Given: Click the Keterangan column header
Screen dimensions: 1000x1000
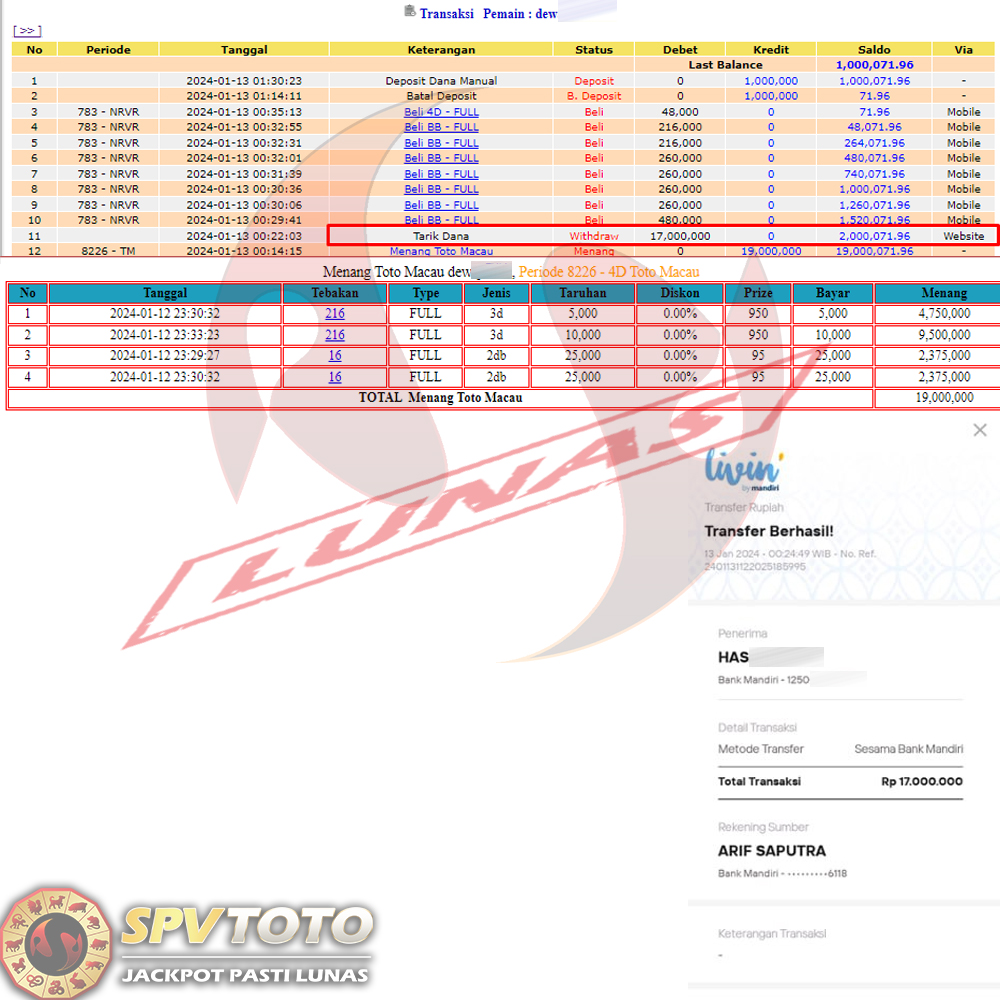Looking at the screenshot, I should [441, 49].
